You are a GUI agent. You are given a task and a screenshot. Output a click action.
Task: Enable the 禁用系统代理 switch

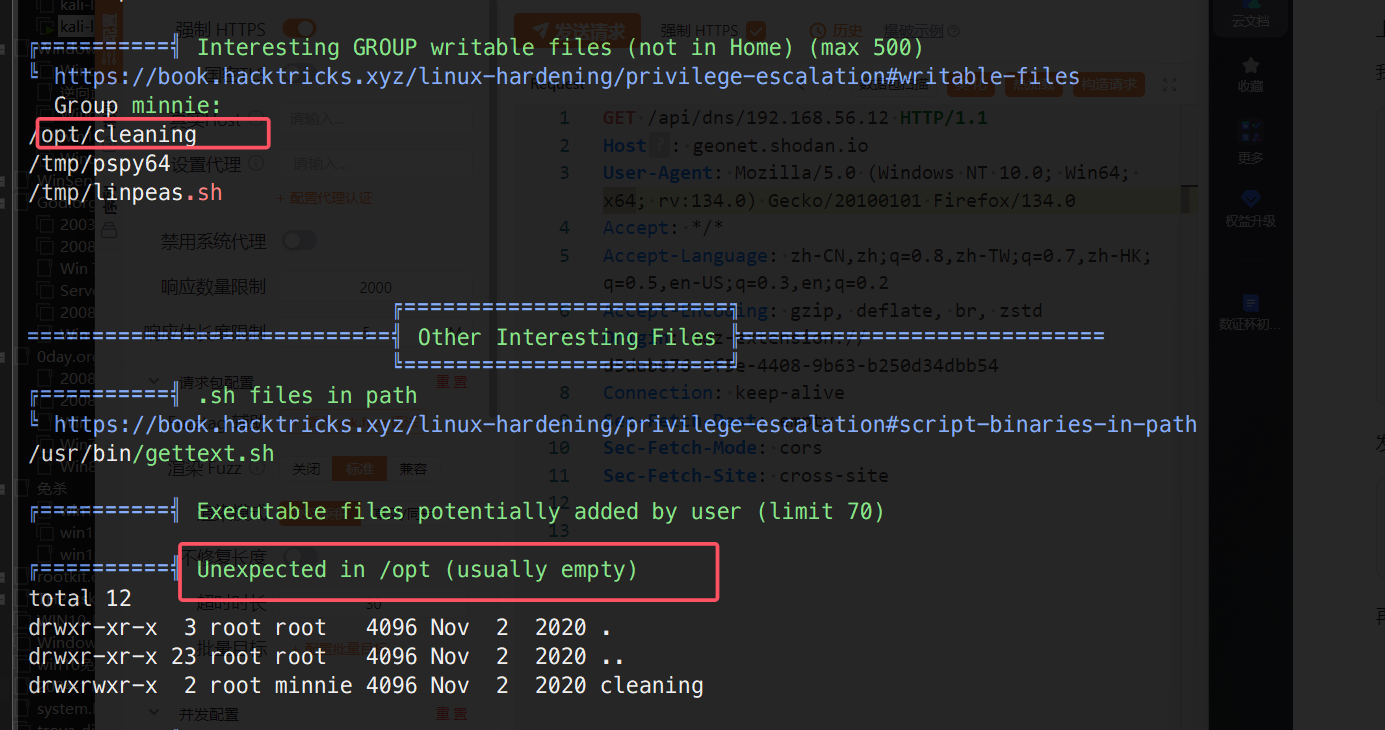[x=299, y=240]
